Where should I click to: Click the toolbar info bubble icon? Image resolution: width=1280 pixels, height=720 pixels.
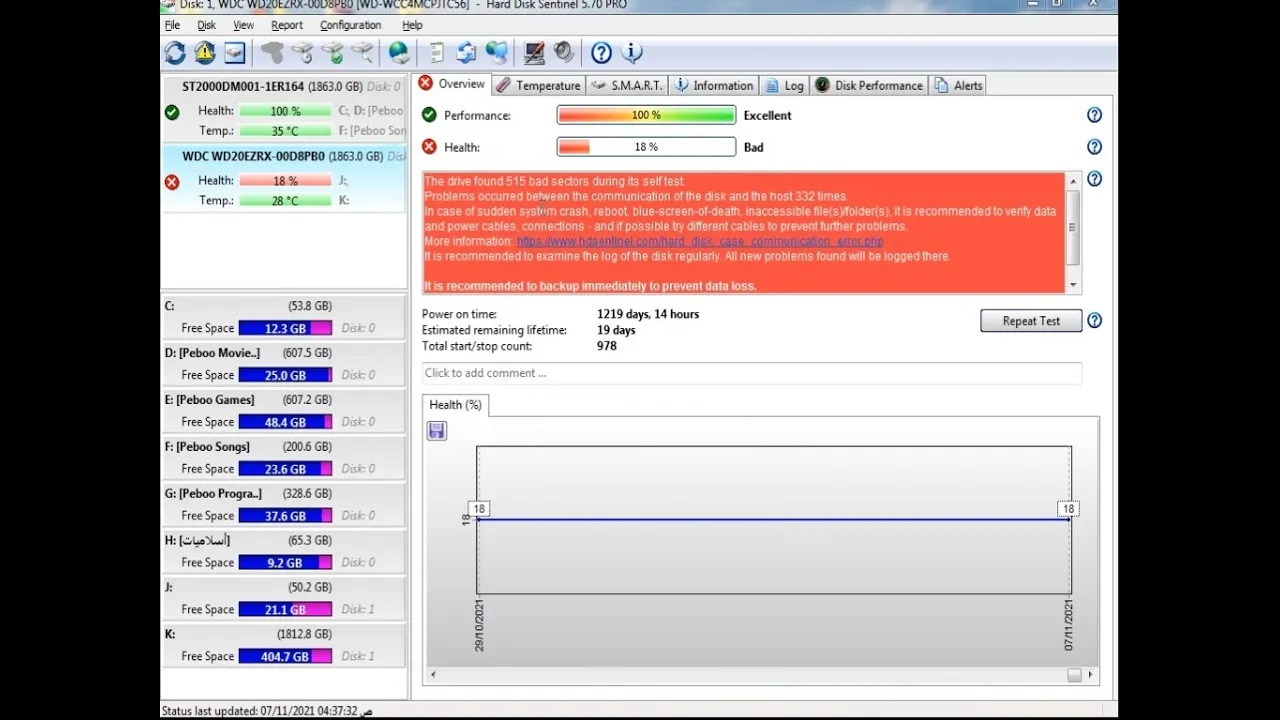[631, 53]
